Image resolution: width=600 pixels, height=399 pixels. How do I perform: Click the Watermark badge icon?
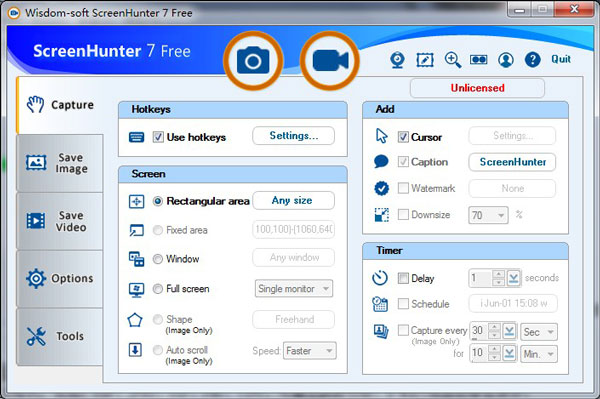[382, 188]
